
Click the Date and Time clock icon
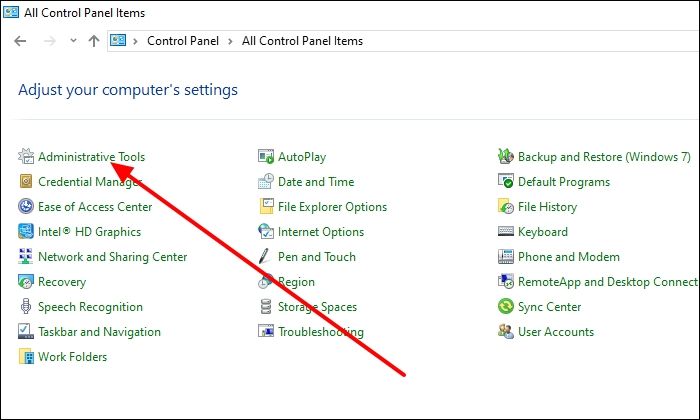click(266, 182)
